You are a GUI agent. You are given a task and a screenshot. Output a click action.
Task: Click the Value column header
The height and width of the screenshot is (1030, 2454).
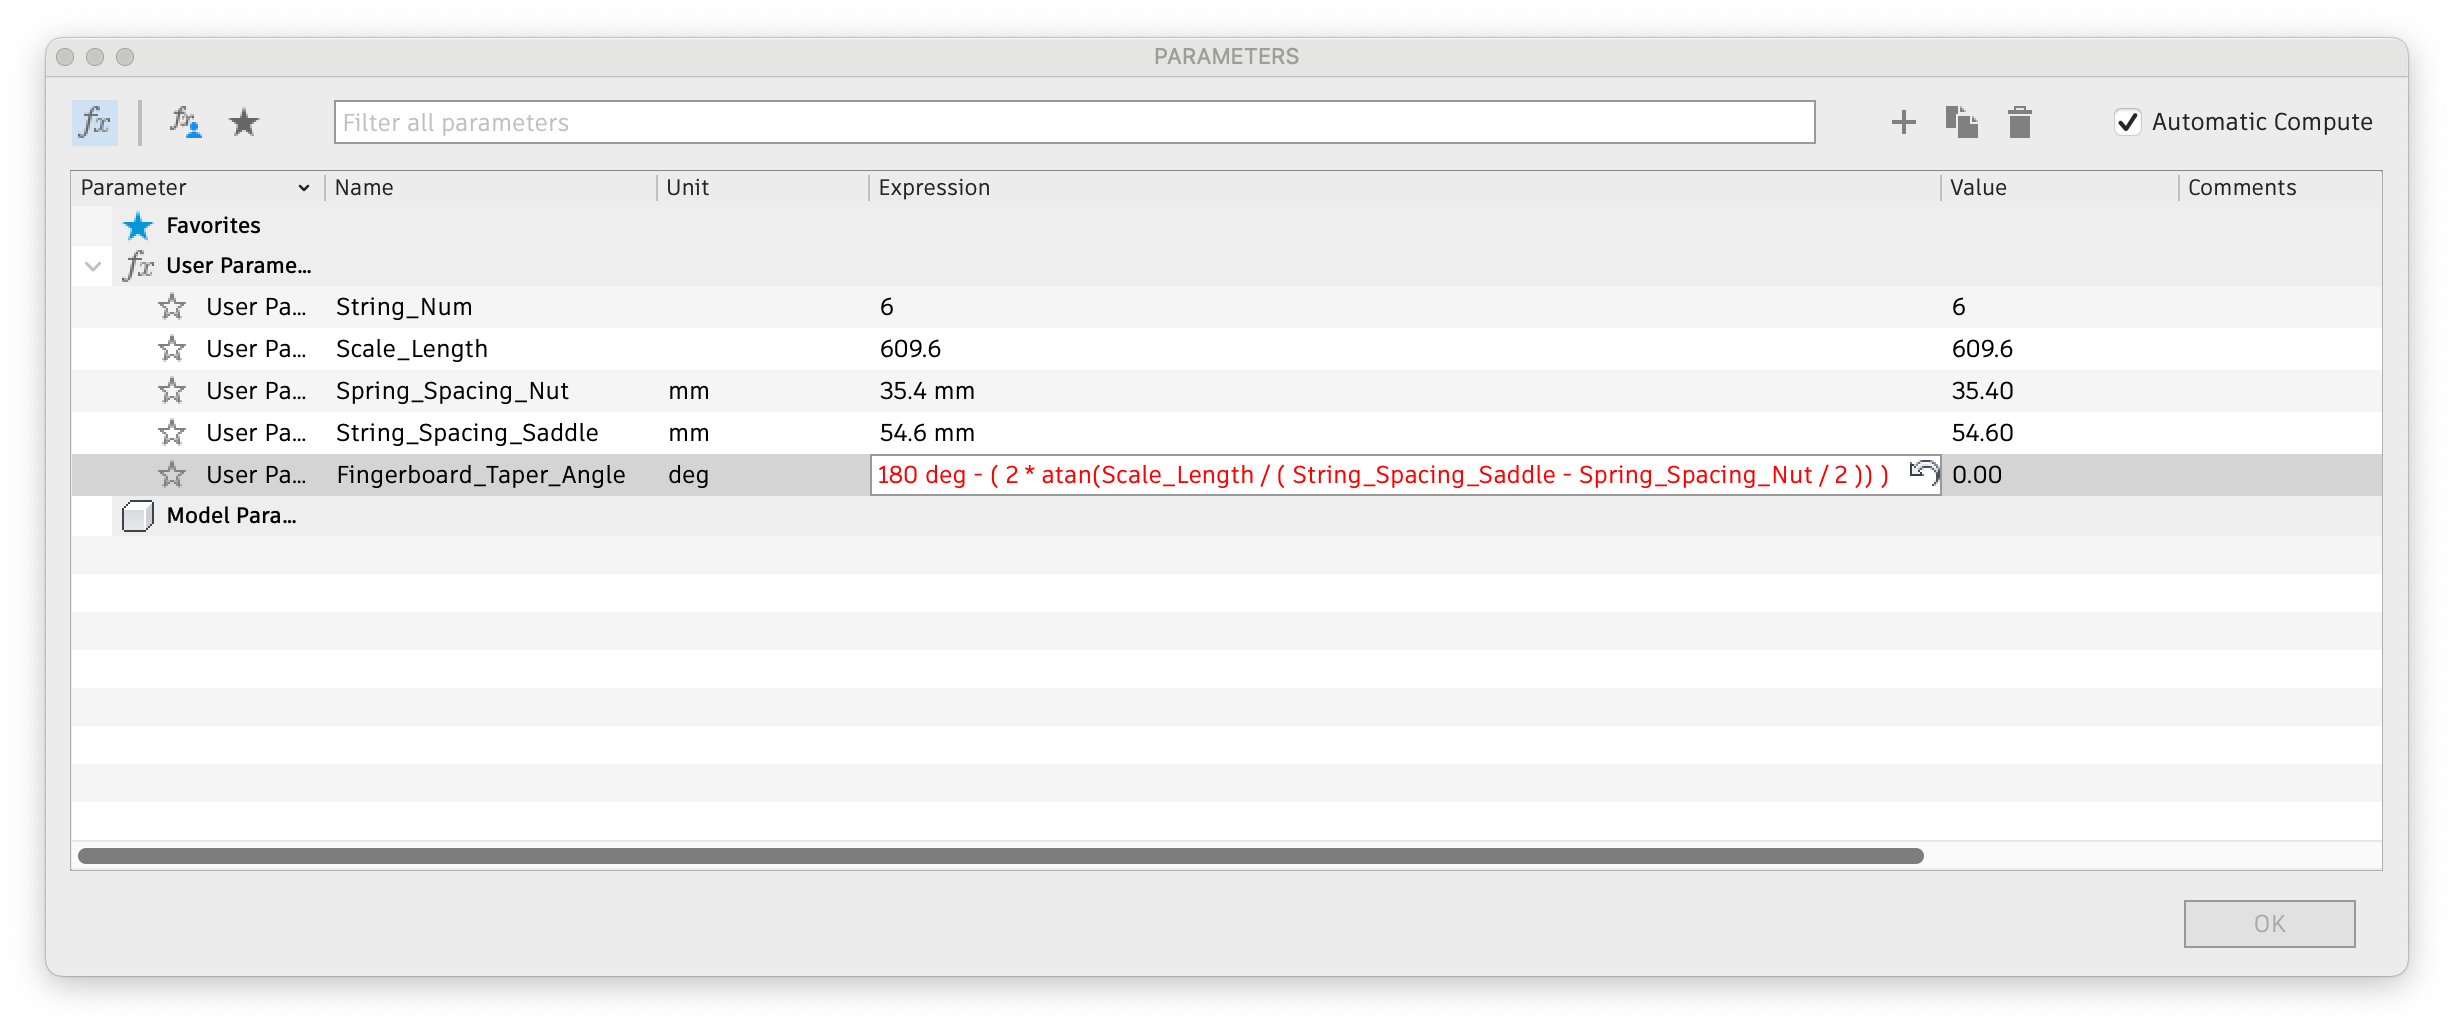click(x=1978, y=188)
